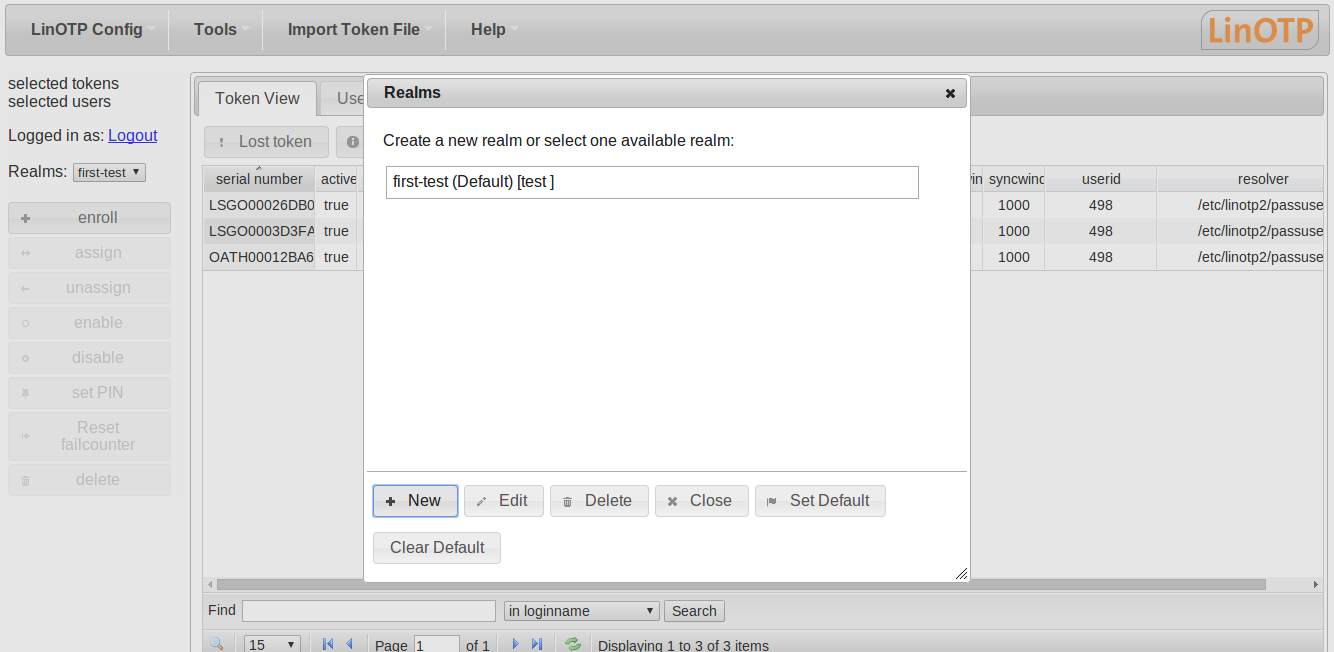Screen dimensions: 1334x652
Task: Click the Clear Default button
Action: pos(437,548)
